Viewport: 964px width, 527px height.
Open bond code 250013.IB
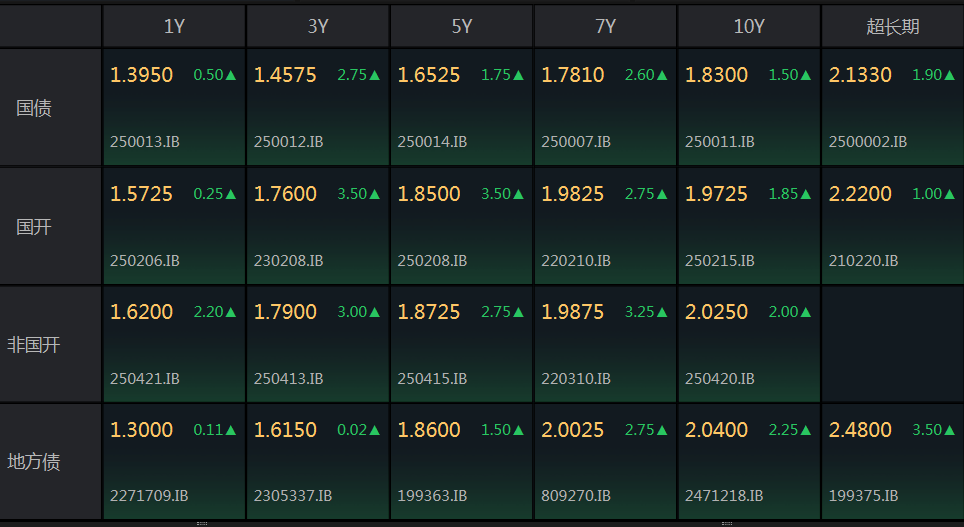(x=145, y=142)
